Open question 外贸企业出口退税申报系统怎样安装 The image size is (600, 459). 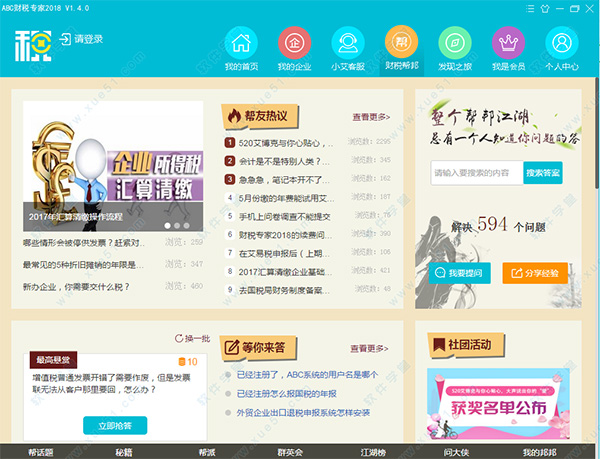[303, 413]
